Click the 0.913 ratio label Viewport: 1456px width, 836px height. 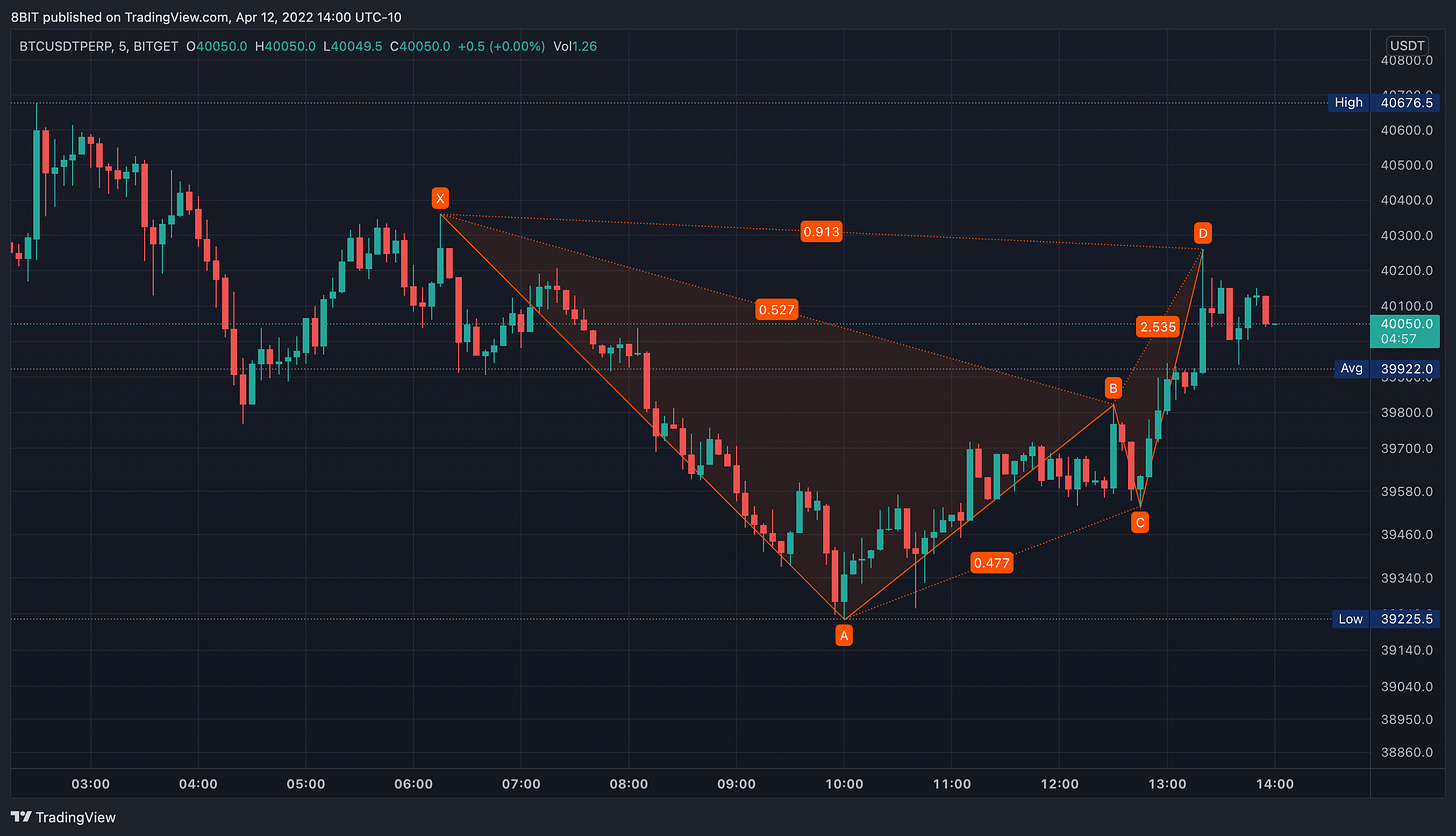821,232
